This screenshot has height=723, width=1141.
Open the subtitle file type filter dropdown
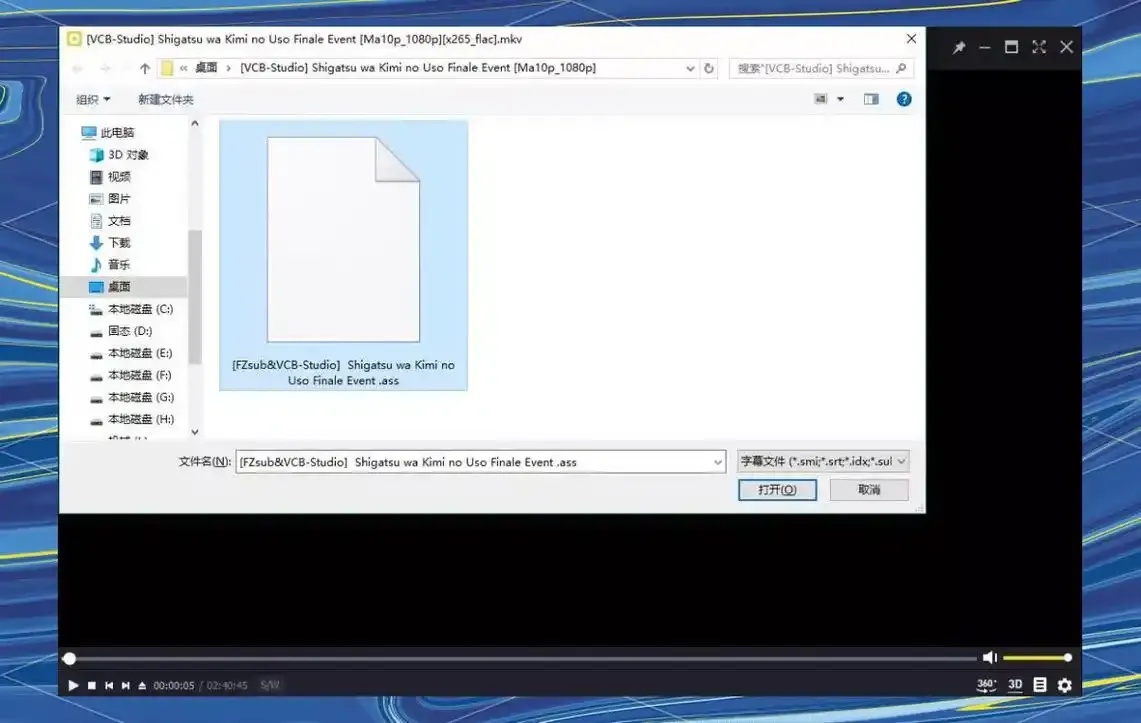823,461
